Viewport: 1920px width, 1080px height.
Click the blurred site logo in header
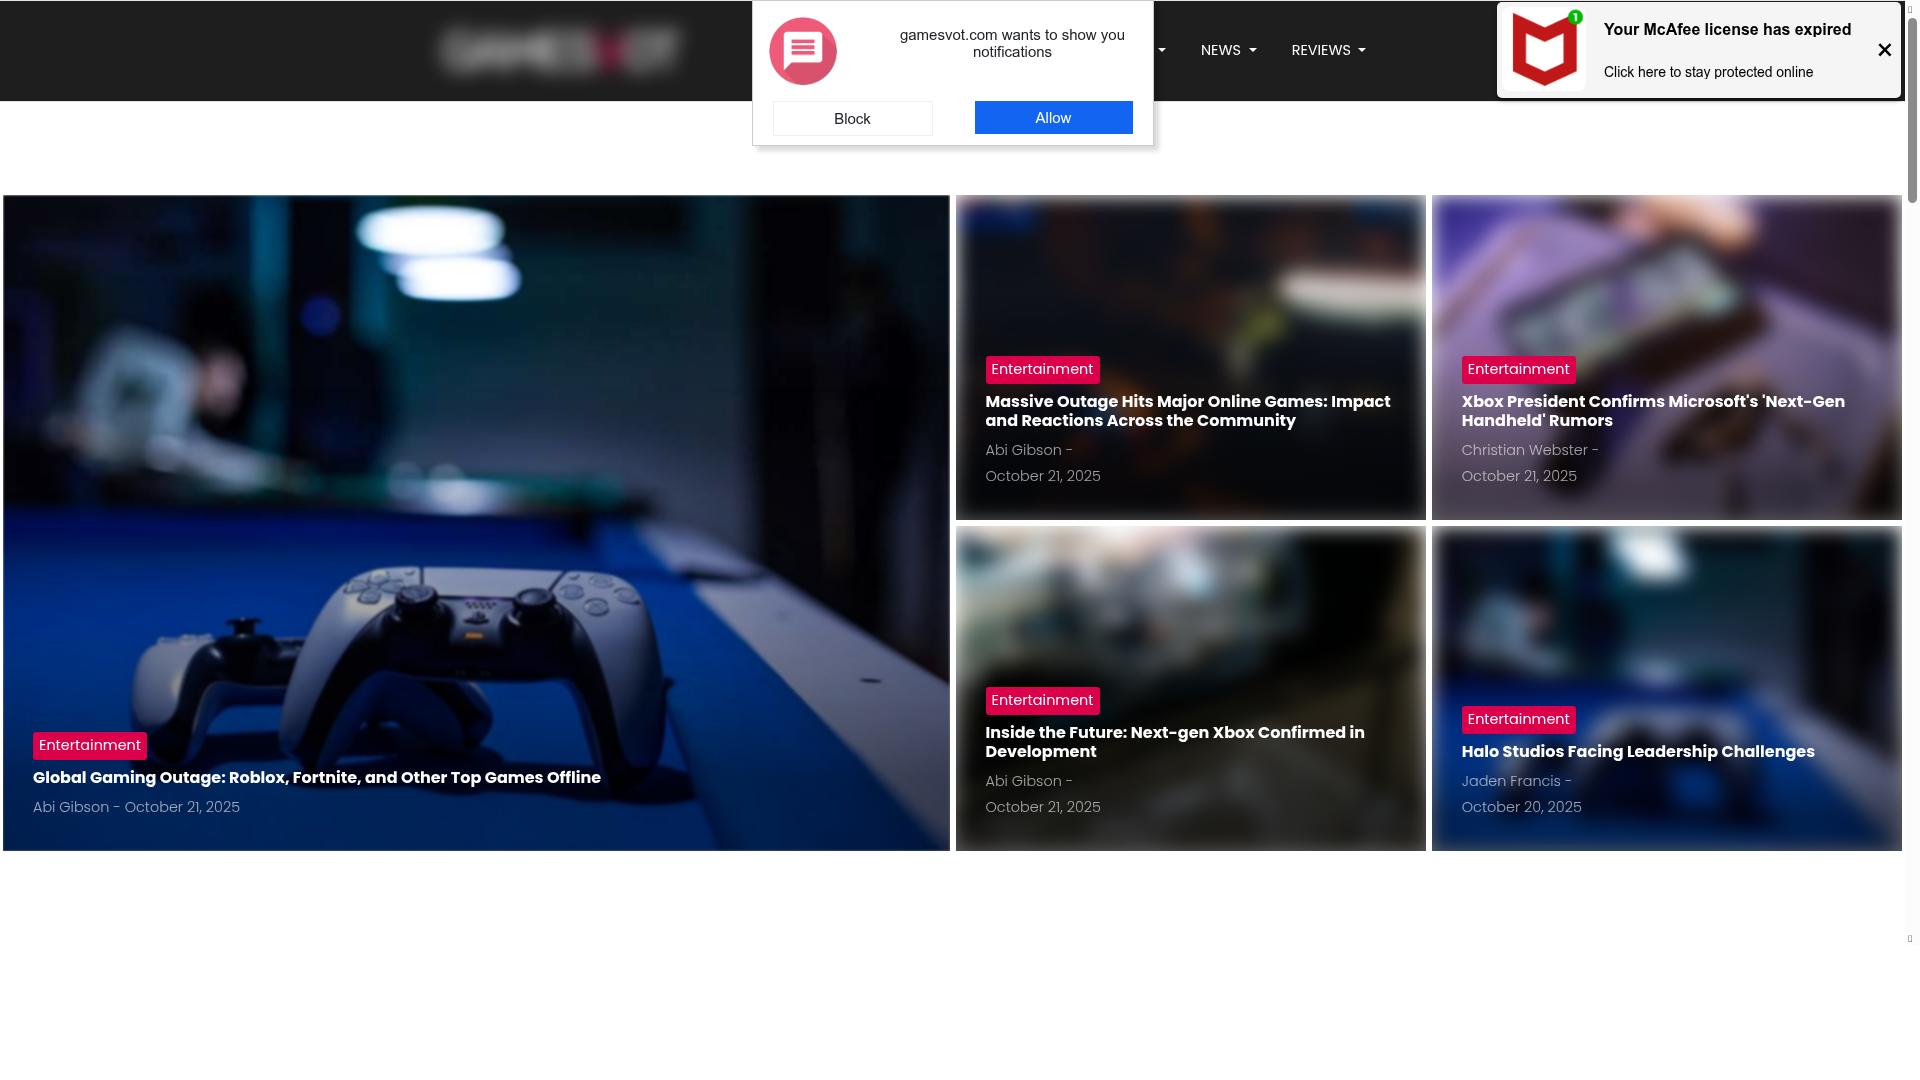pos(560,50)
